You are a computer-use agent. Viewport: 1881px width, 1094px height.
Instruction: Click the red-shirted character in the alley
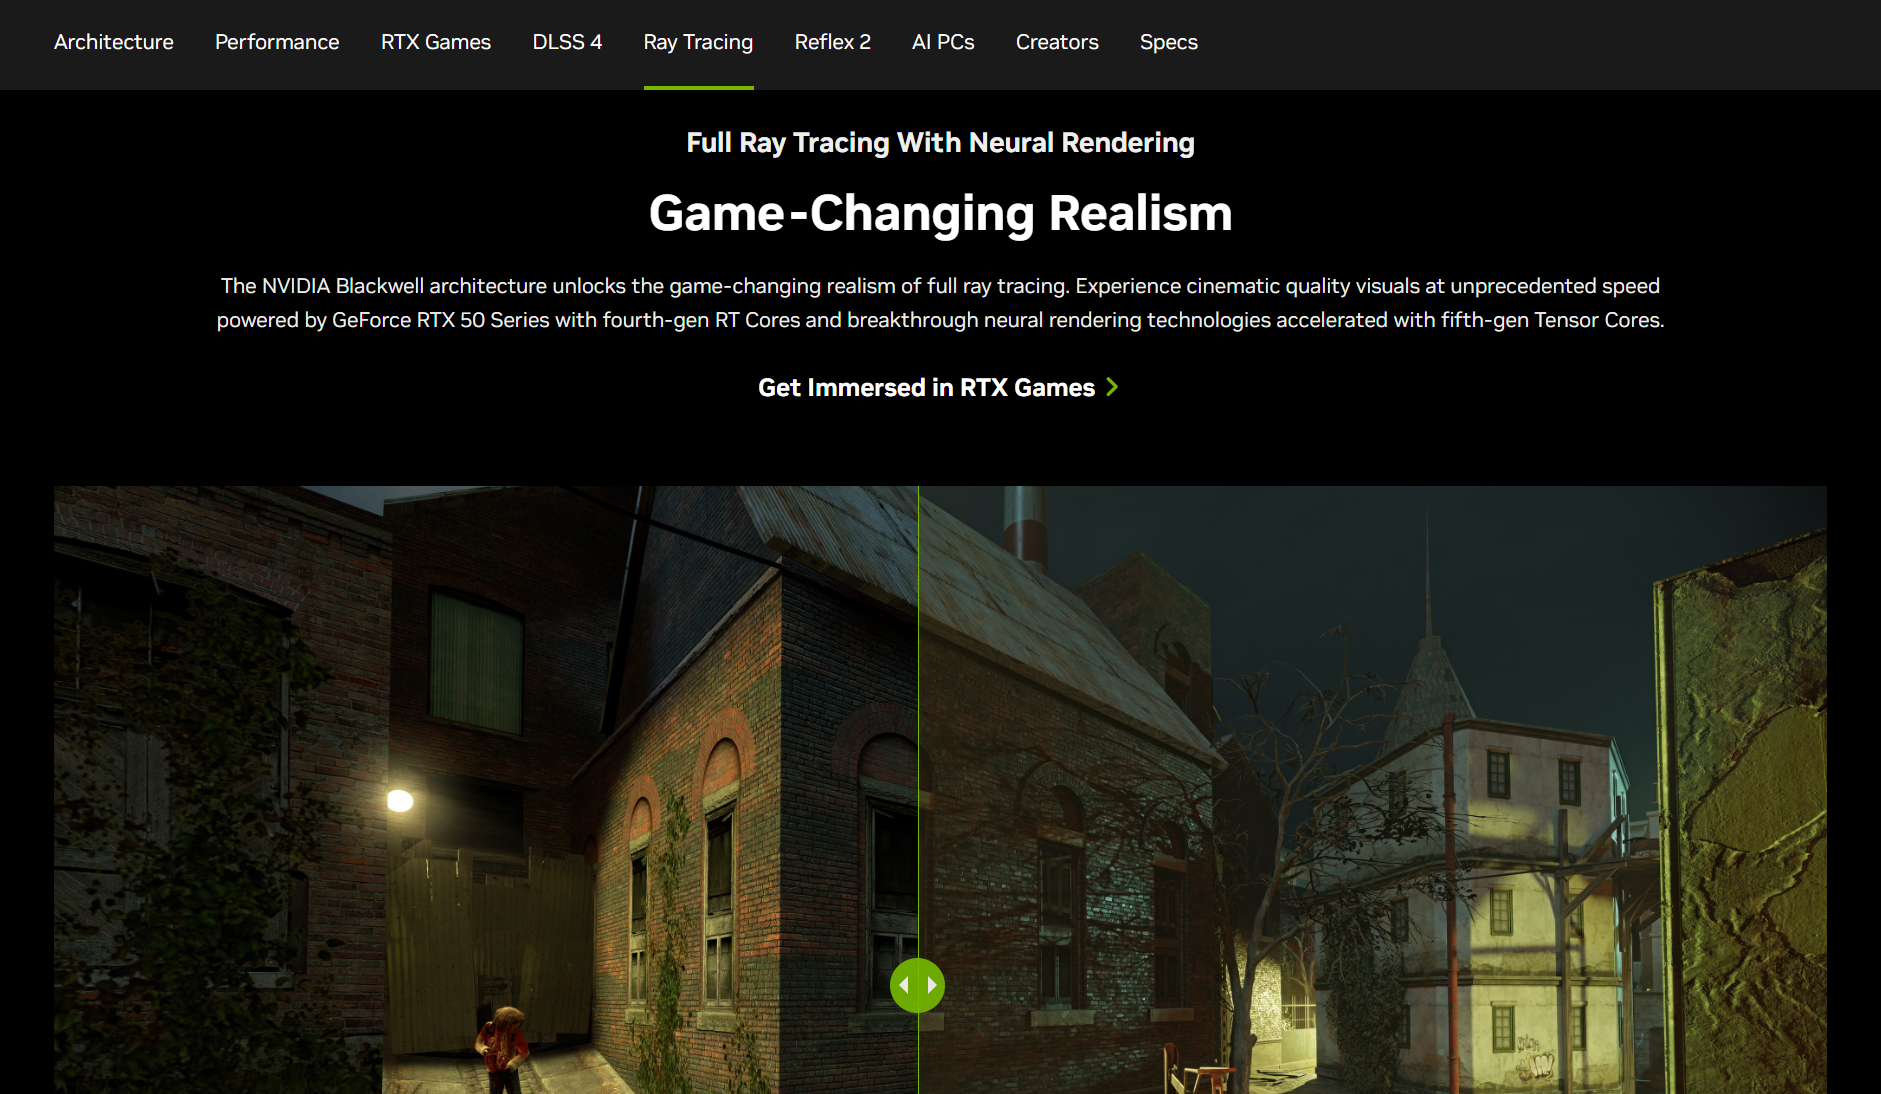click(503, 1050)
